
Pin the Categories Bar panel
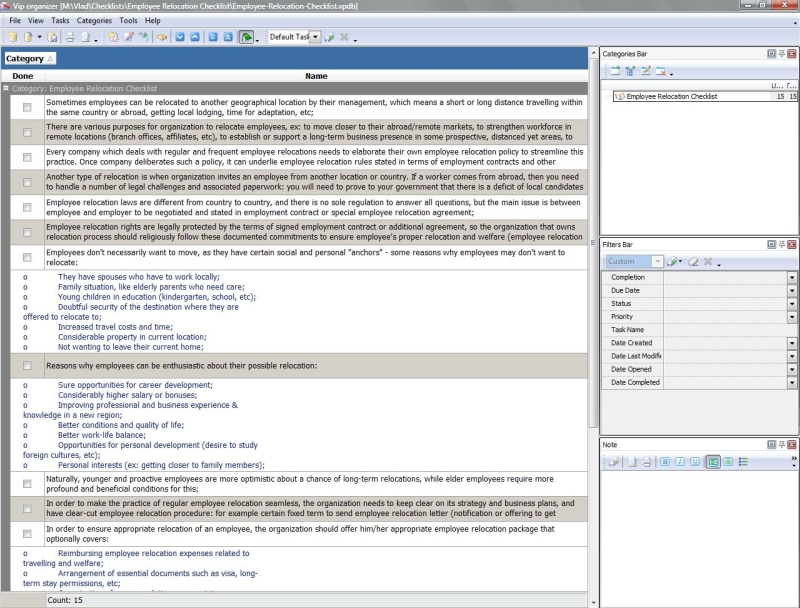[x=781, y=53]
